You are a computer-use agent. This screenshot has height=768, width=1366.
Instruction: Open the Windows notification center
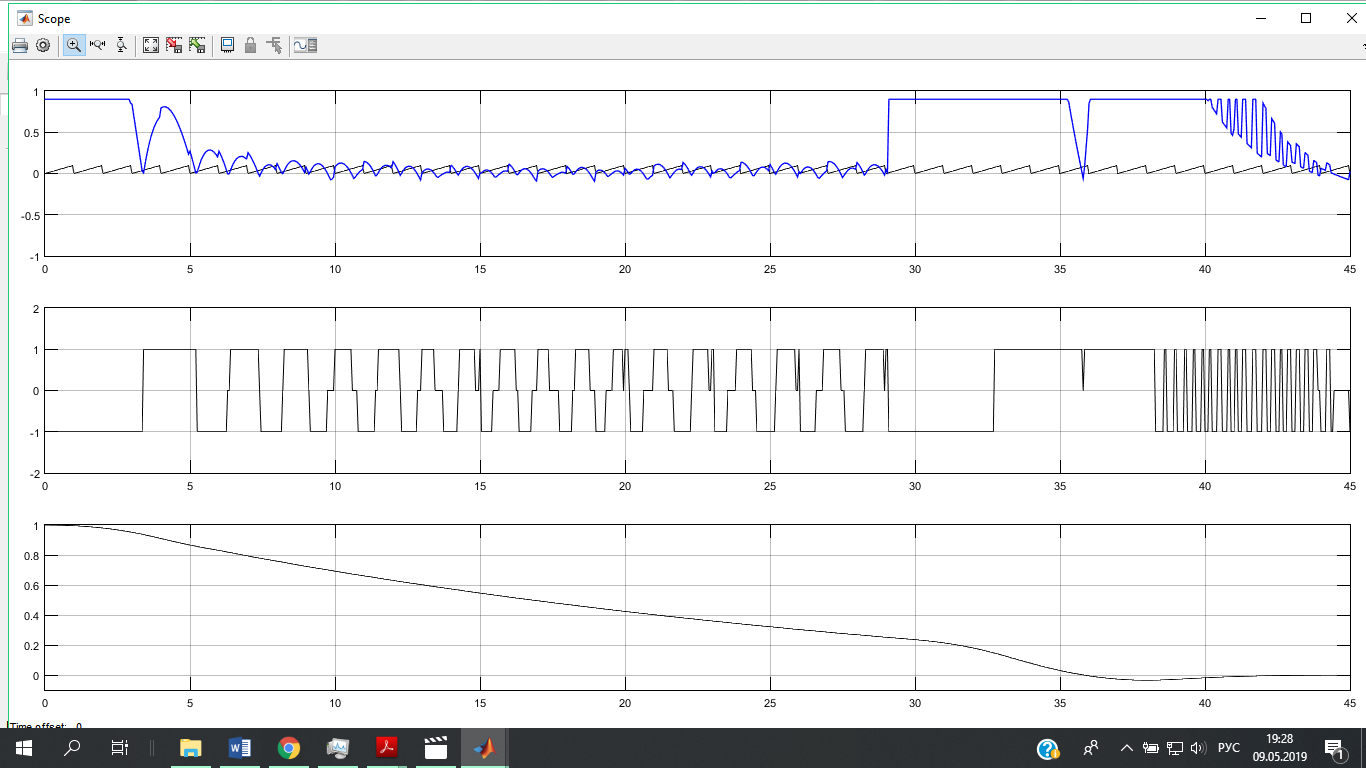click(1334, 748)
